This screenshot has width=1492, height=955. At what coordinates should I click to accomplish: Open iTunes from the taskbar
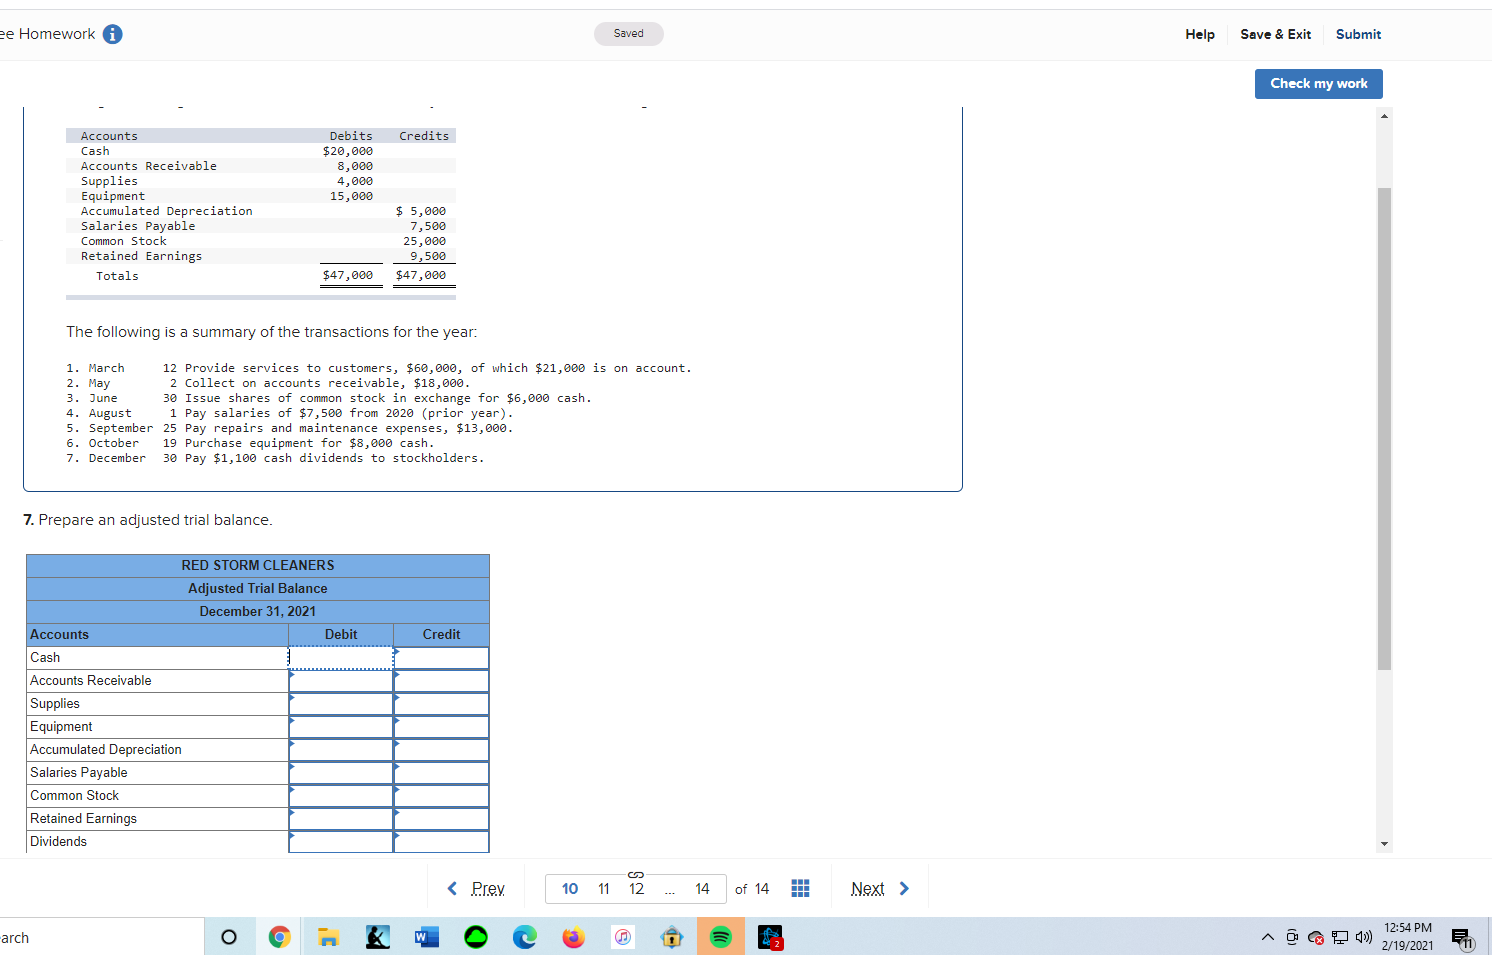[x=622, y=937]
